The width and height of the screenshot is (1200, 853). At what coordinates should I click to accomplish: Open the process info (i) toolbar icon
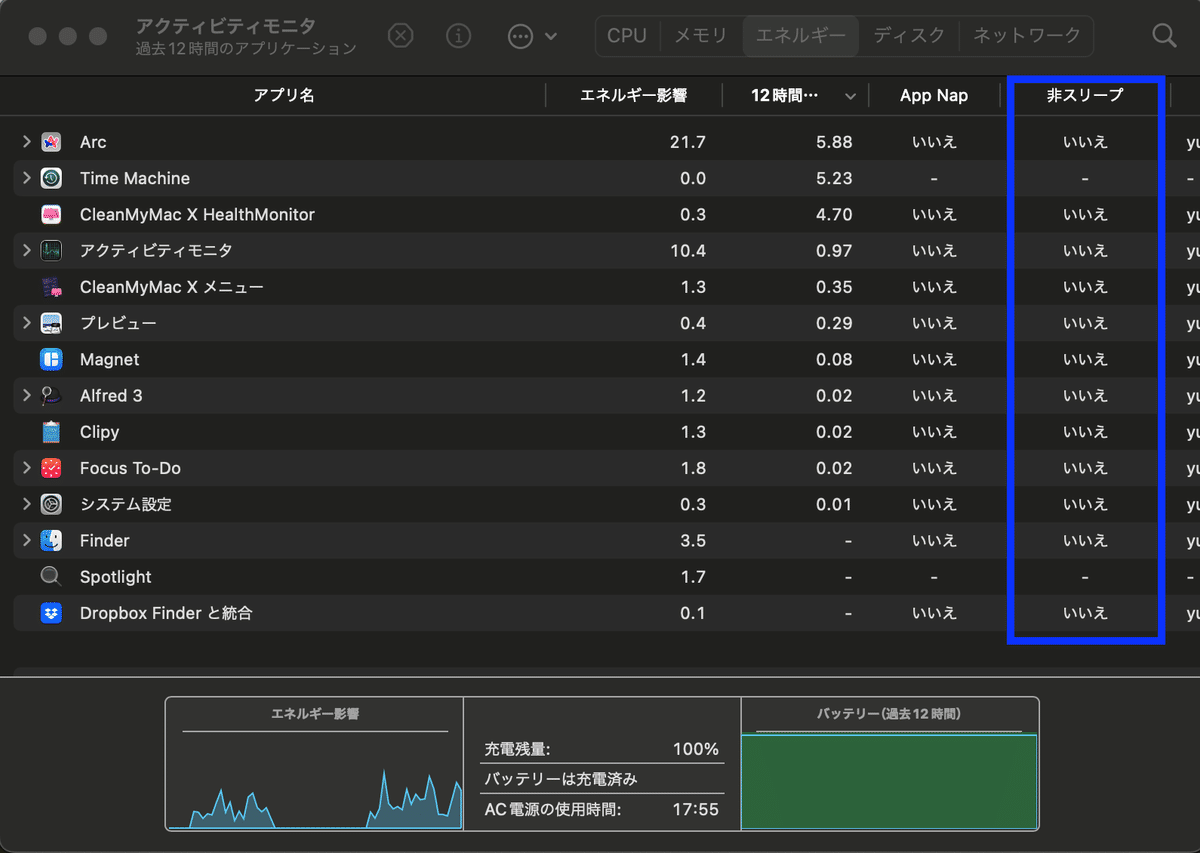coord(459,36)
